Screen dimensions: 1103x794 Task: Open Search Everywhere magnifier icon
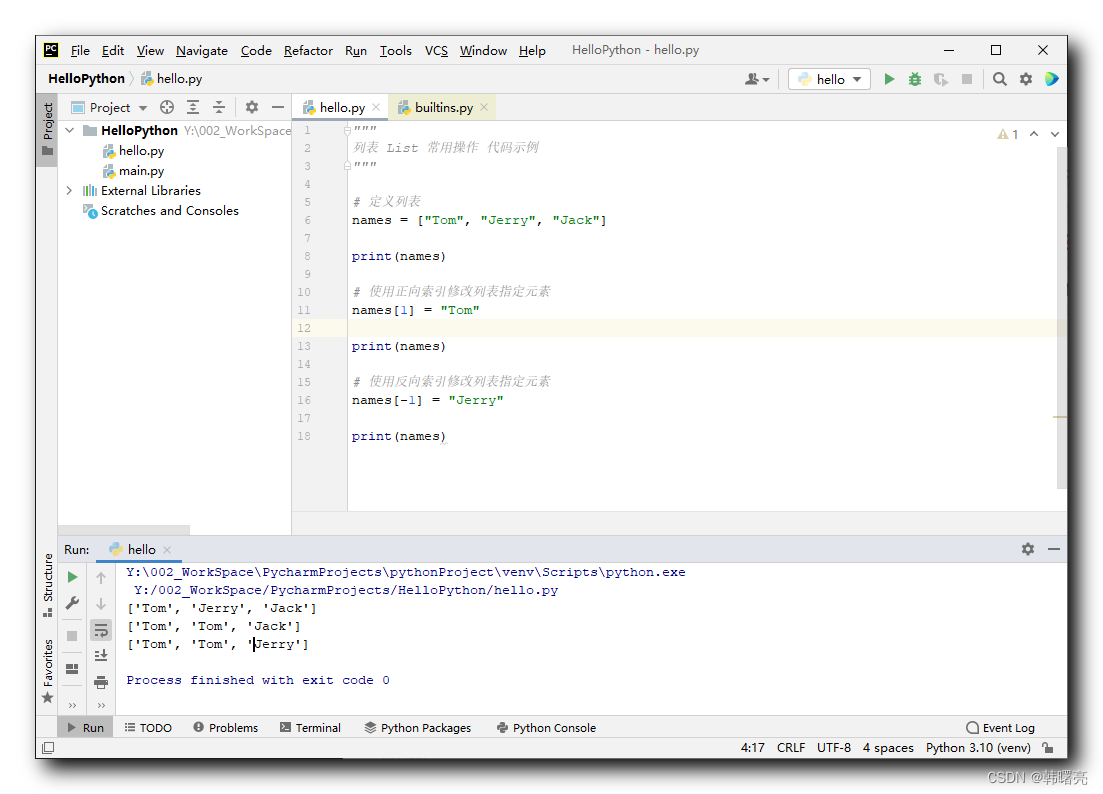pos(1000,79)
